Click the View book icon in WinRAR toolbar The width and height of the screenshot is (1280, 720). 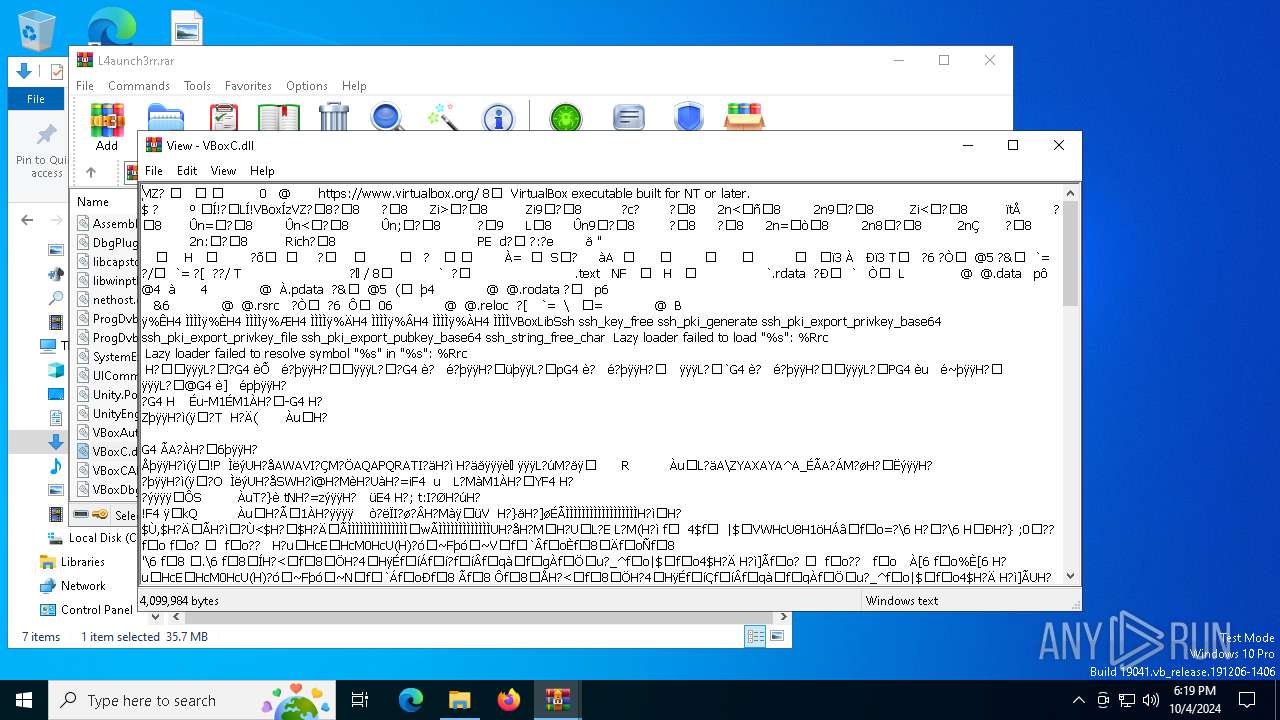click(279, 119)
